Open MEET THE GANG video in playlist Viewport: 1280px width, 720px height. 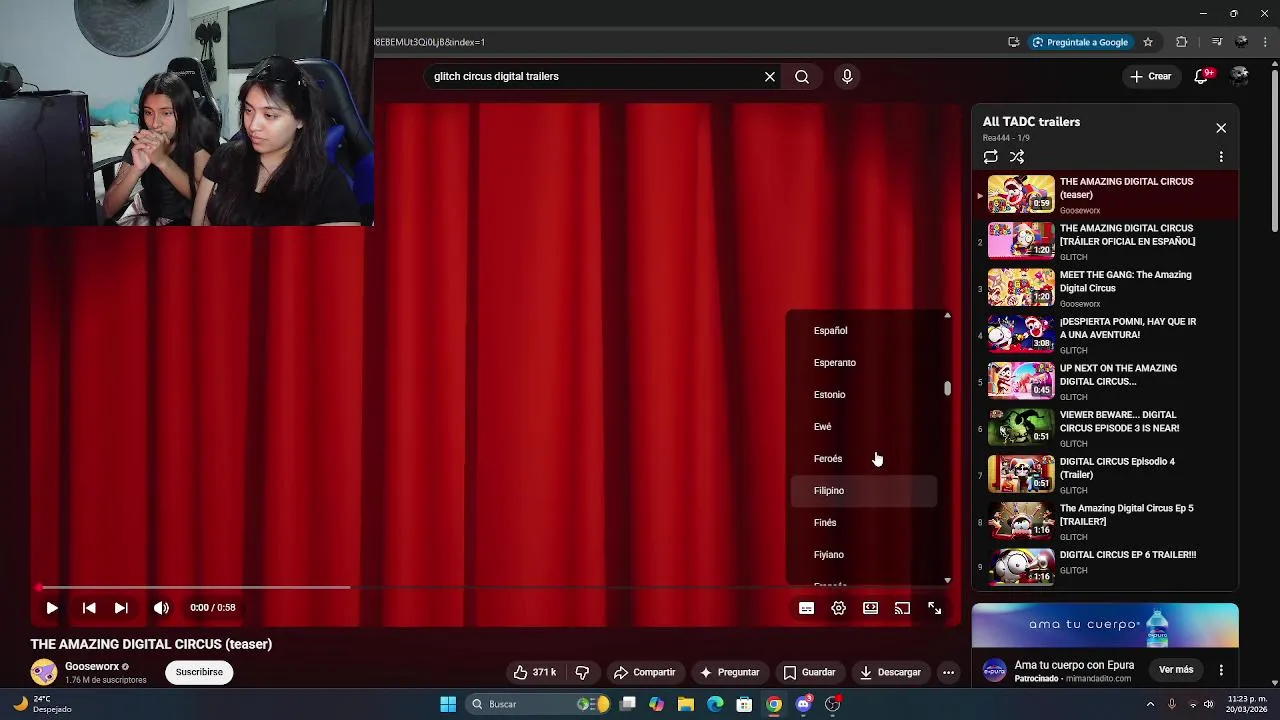(1105, 288)
